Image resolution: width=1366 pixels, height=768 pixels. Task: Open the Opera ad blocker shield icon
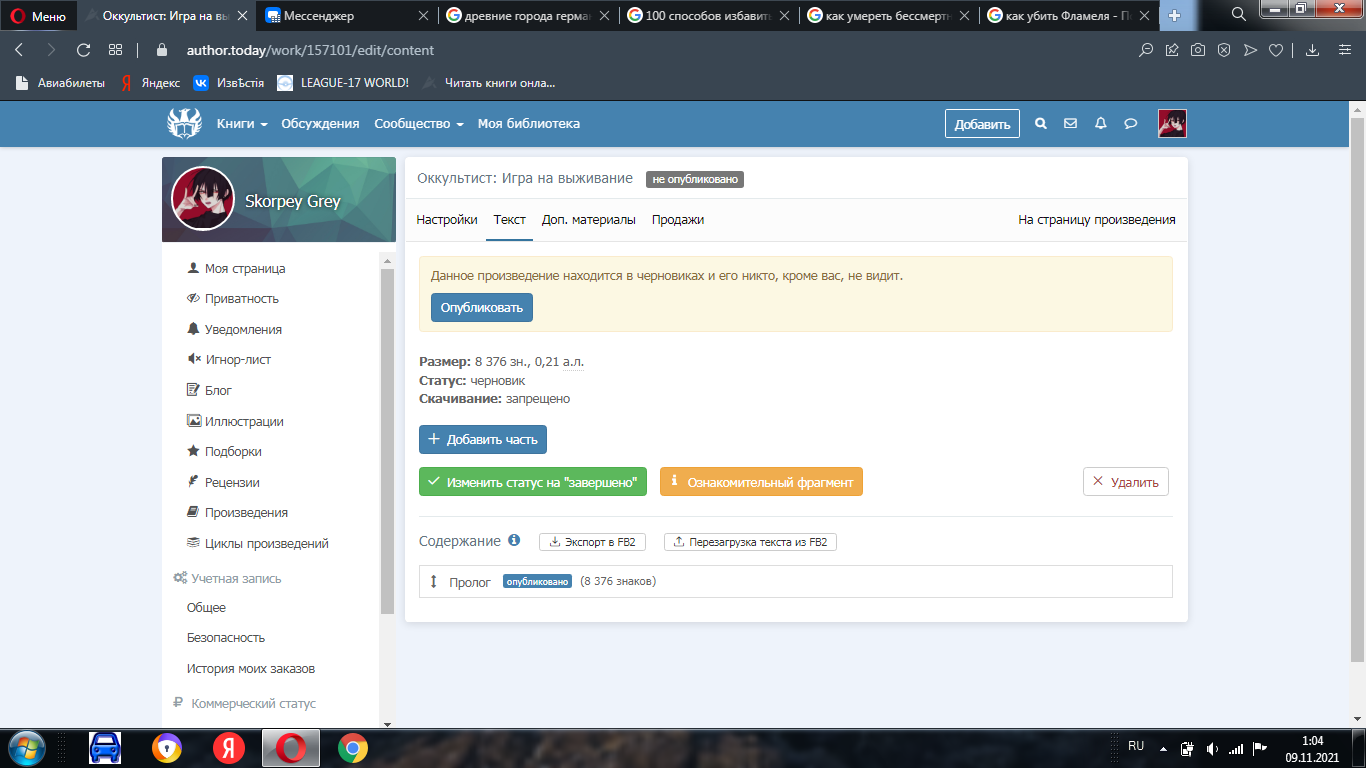click(x=1224, y=50)
